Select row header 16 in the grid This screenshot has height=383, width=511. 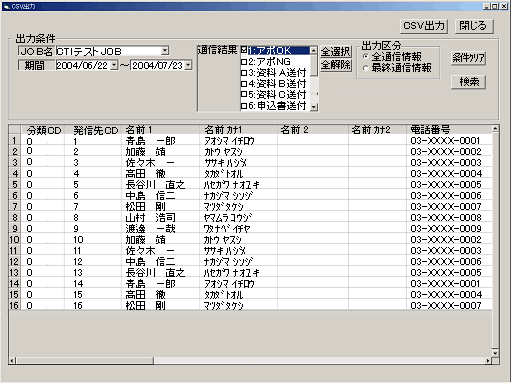[15, 305]
